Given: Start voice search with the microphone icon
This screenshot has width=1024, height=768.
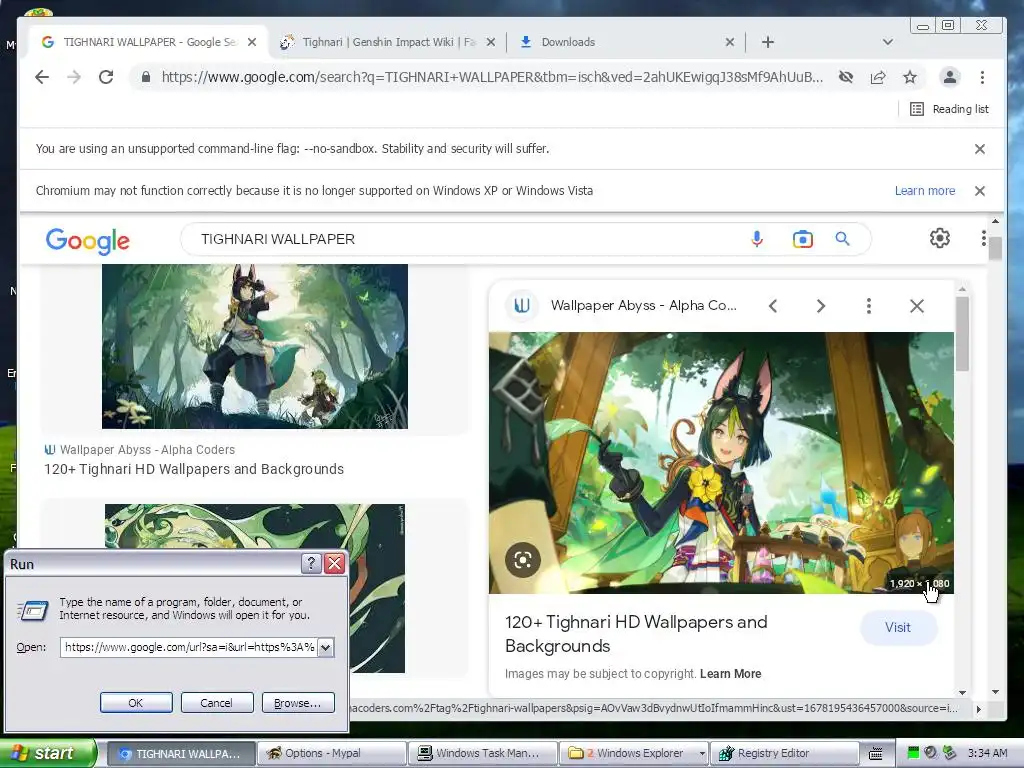Looking at the screenshot, I should coord(757,239).
